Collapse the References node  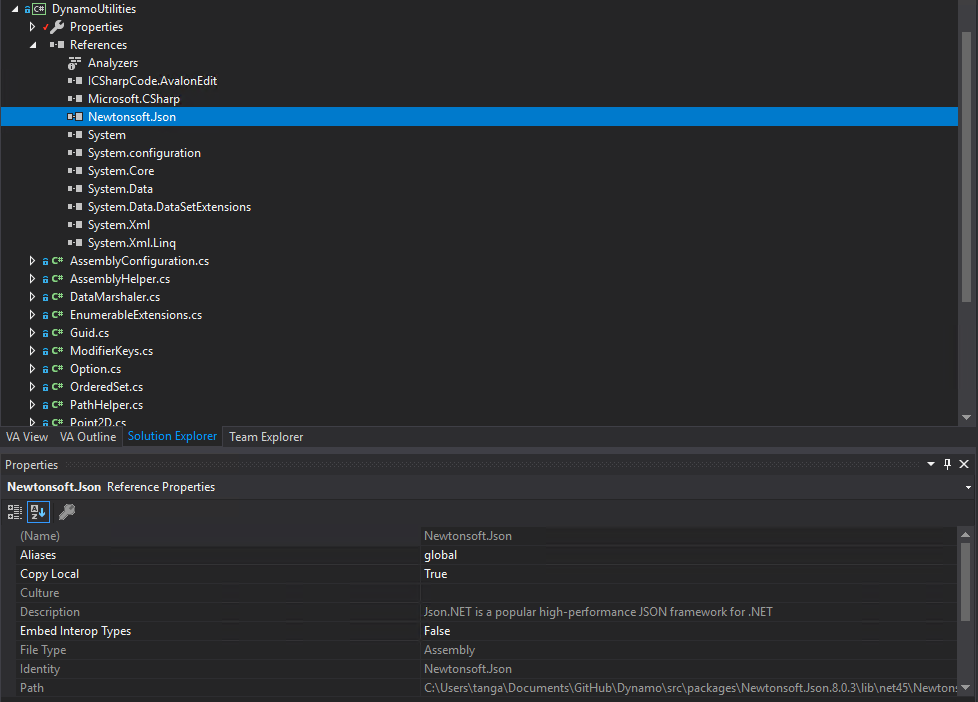click(32, 44)
